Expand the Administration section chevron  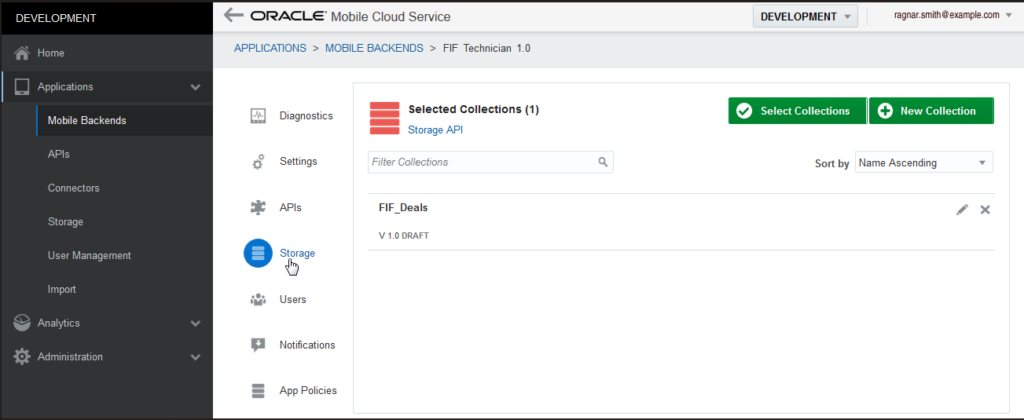coord(195,357)
